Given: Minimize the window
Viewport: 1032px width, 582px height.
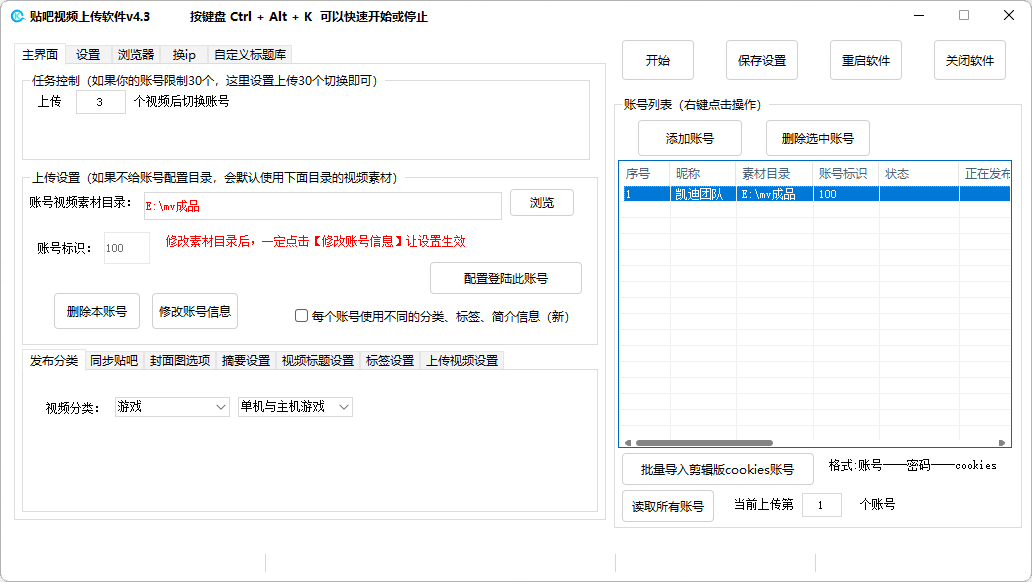Looking at the screenshot, I should [x=919, y=16].
